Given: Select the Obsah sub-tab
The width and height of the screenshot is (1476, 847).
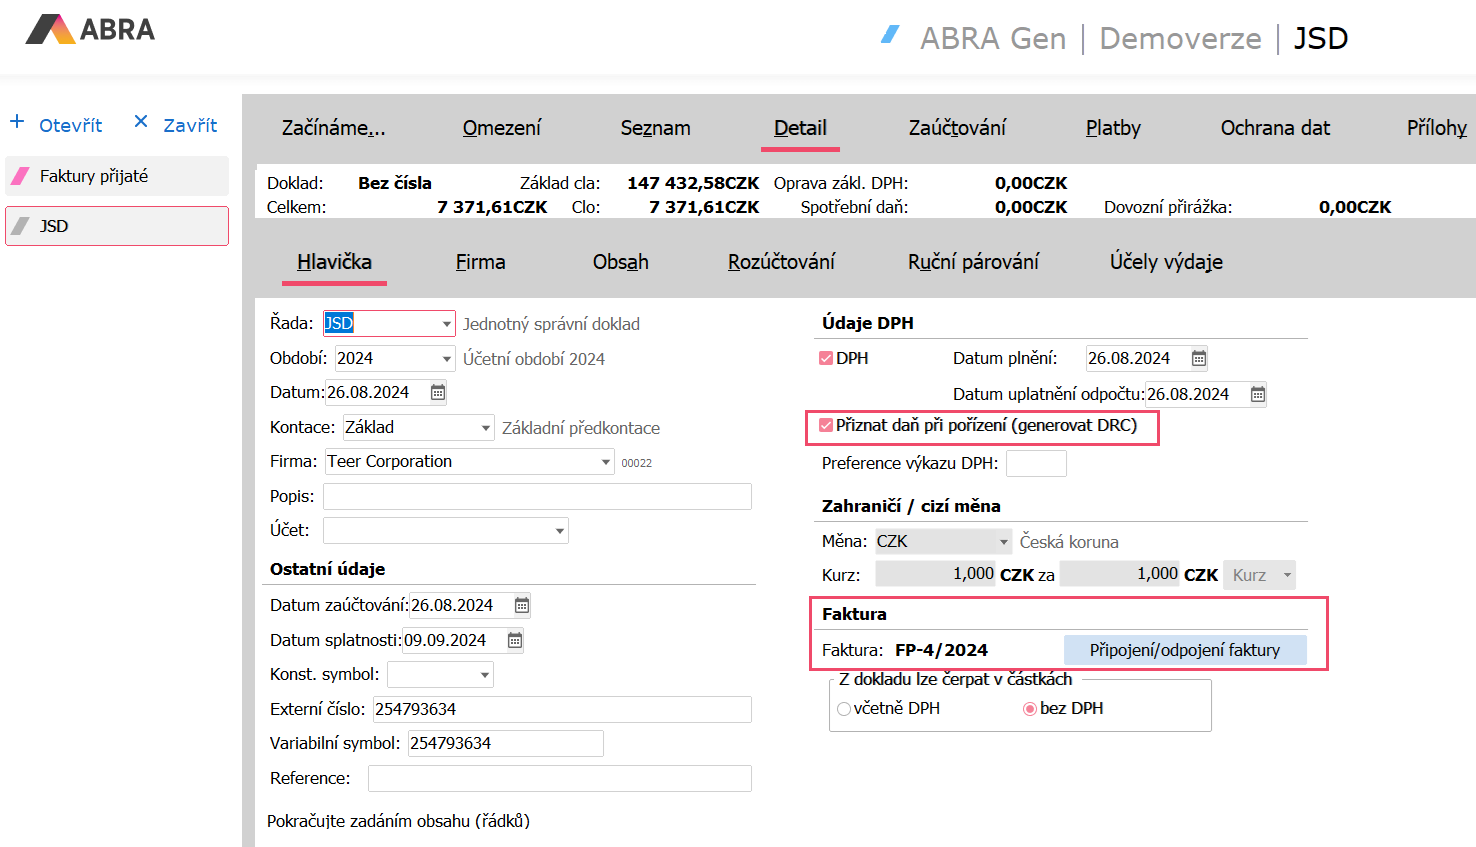Looking at the screenshot, I should 620,262.
